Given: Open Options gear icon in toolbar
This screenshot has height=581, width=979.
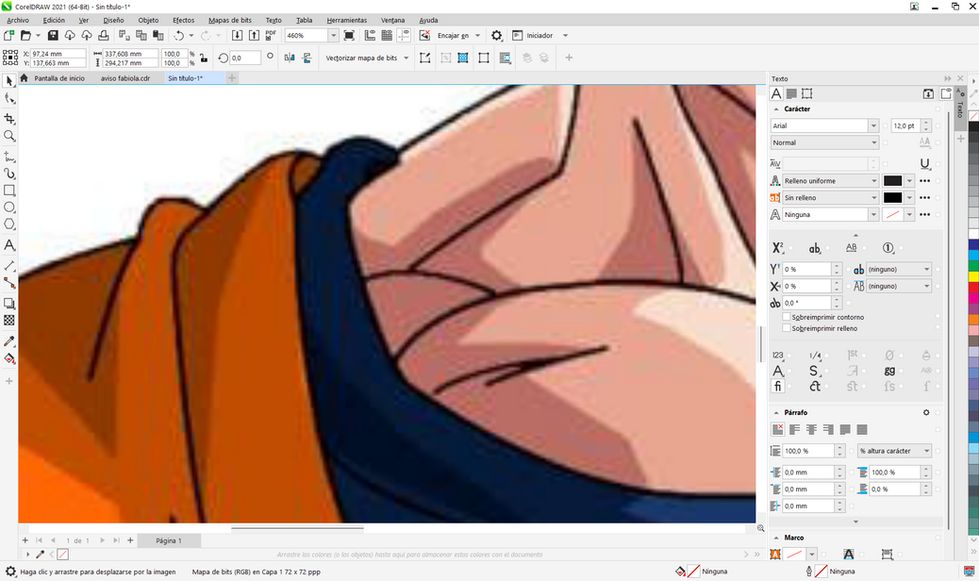Looking at the screenshot, I should 496,36.
